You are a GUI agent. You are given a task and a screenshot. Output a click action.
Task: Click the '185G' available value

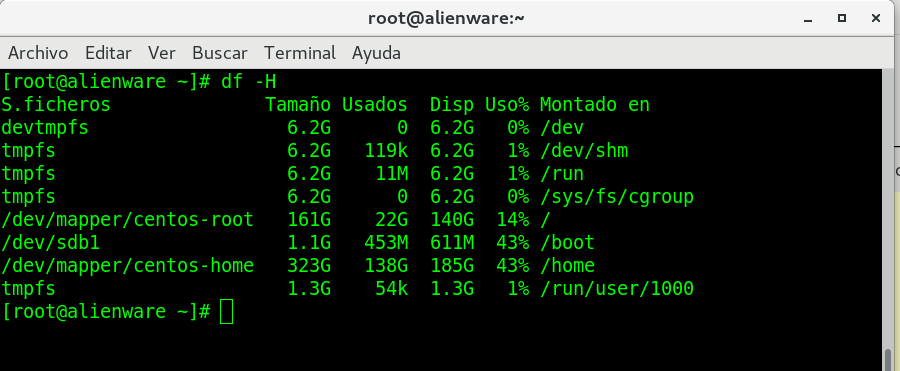(x=452, y=265)
